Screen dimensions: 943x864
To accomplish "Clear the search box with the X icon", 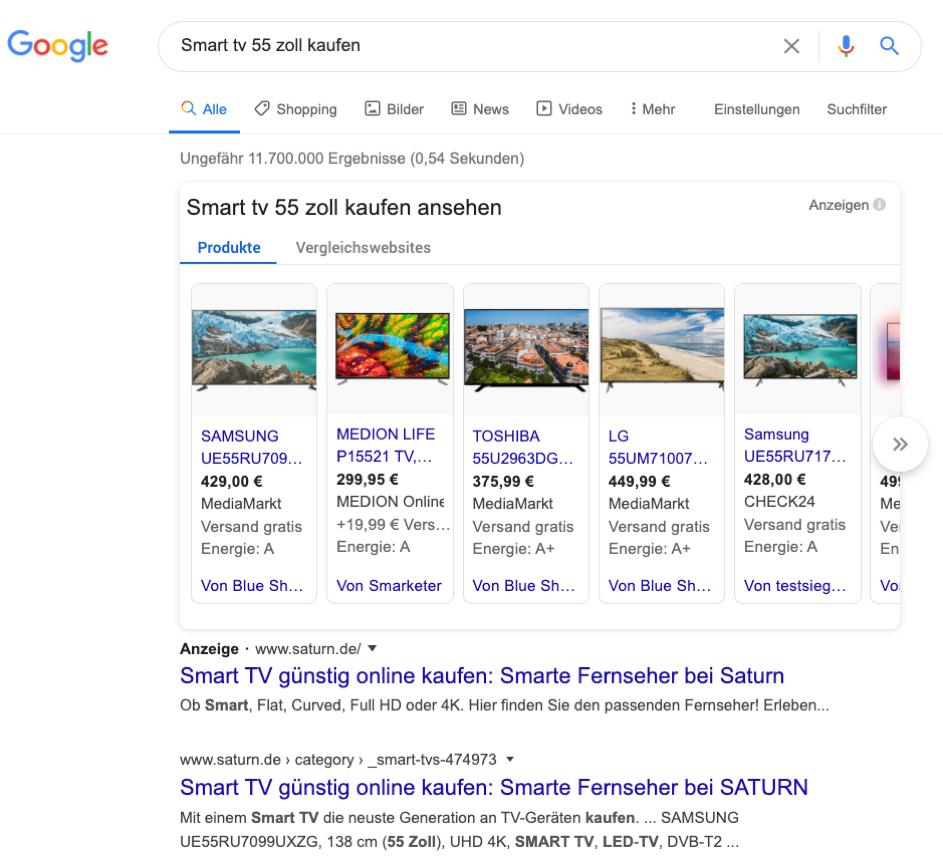I will pyautogui.click(x=791, y=46).
